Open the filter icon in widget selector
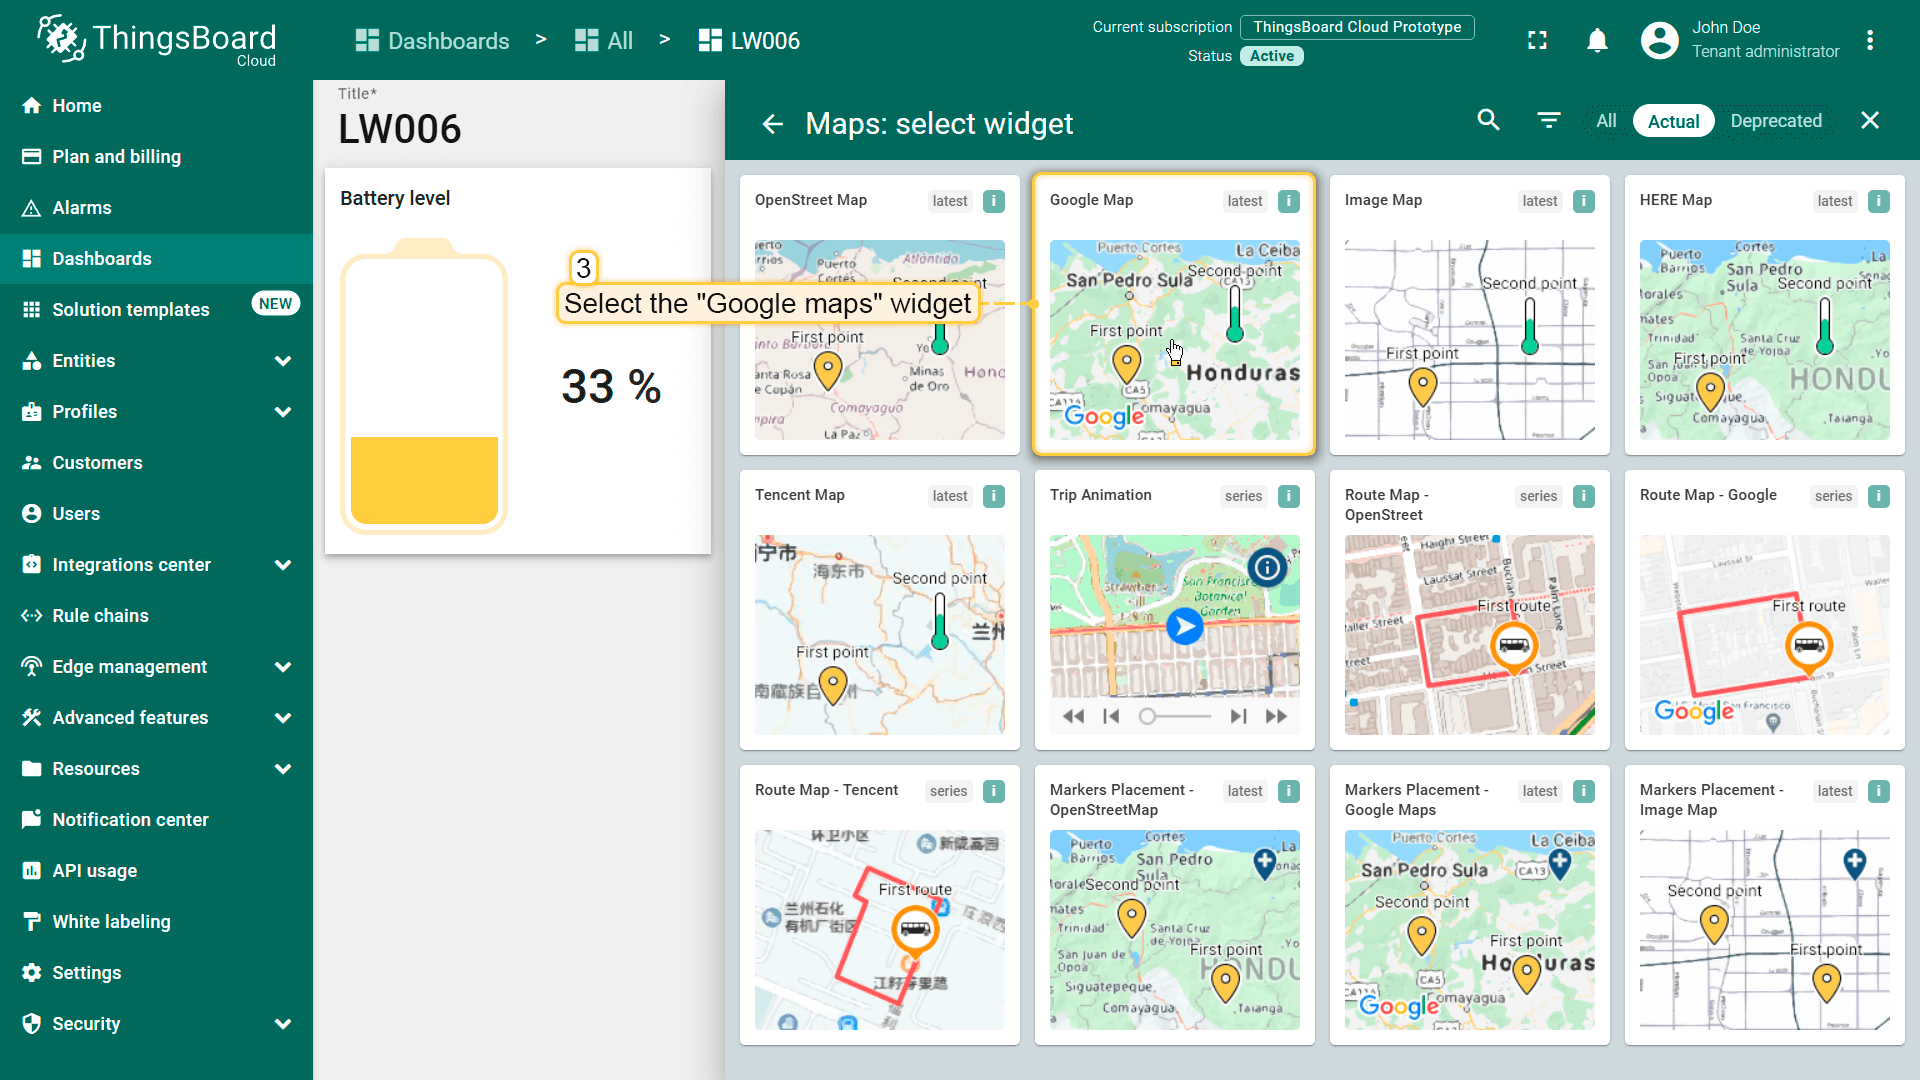 1548,121
